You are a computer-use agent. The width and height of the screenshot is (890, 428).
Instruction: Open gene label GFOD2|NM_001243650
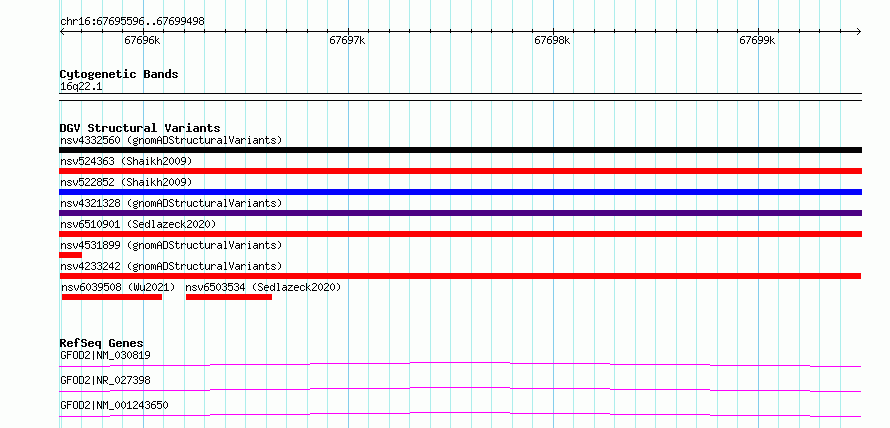114,405
